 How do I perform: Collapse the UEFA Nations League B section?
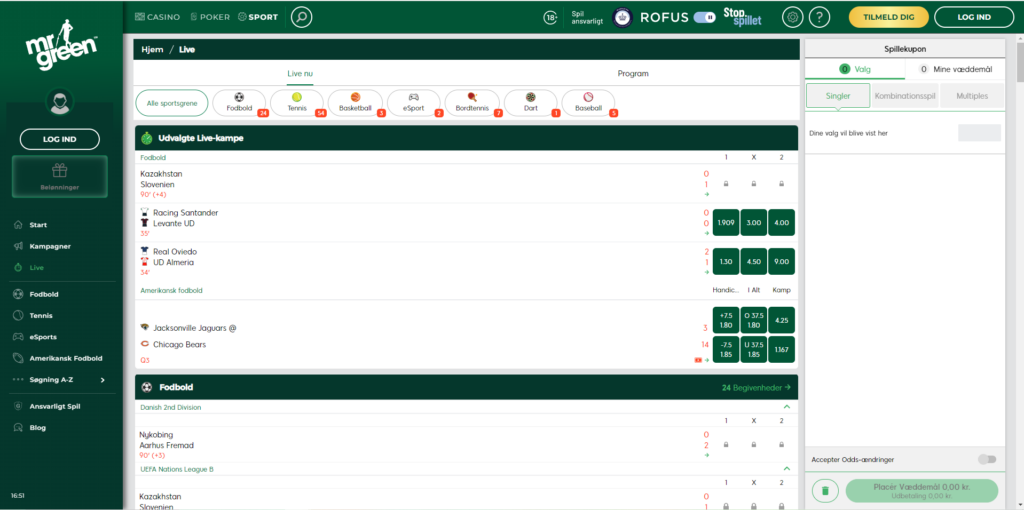786,469
